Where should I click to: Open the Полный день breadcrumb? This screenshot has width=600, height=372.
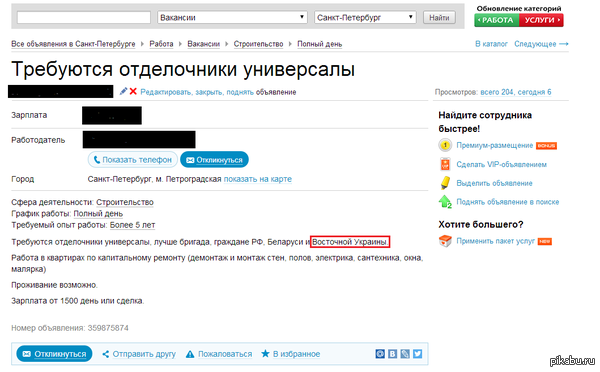click(320, 44)
